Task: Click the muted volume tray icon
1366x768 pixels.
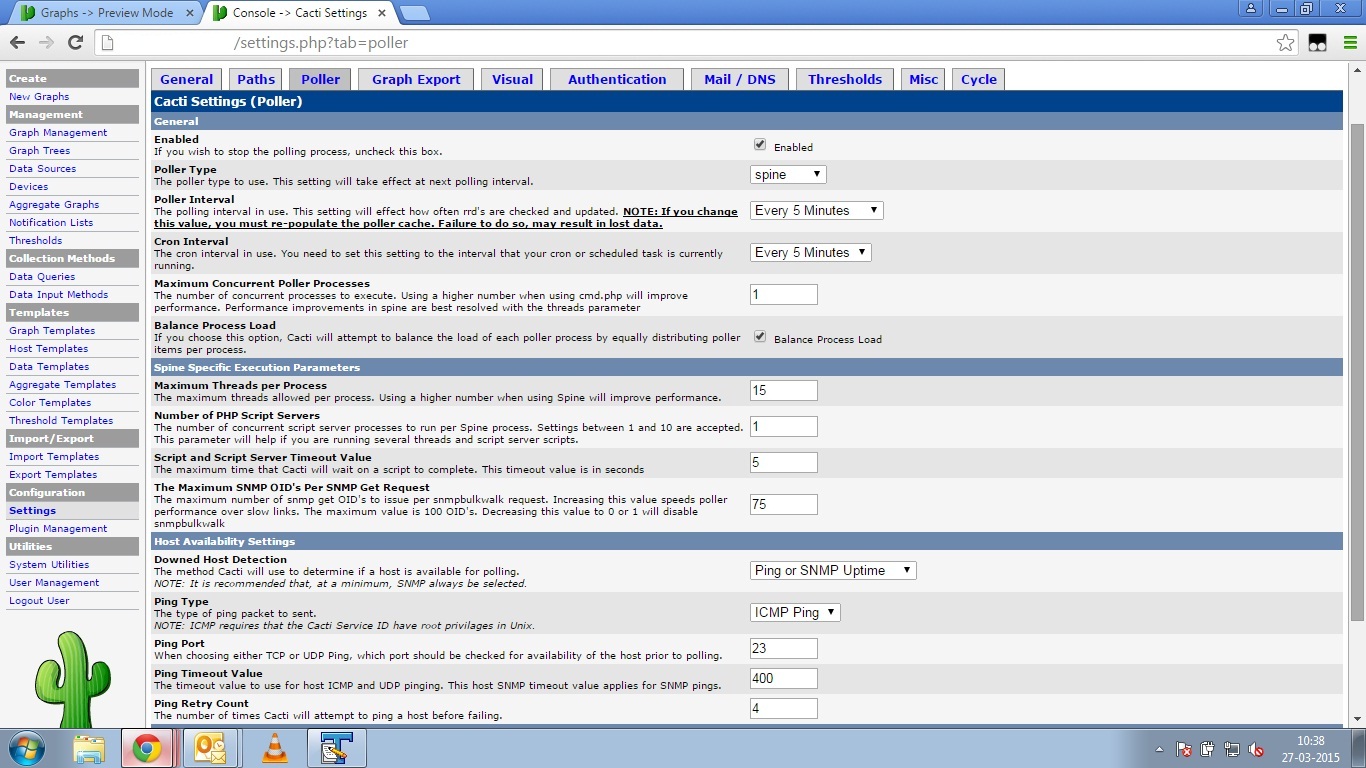Action: pos(1257,749)
